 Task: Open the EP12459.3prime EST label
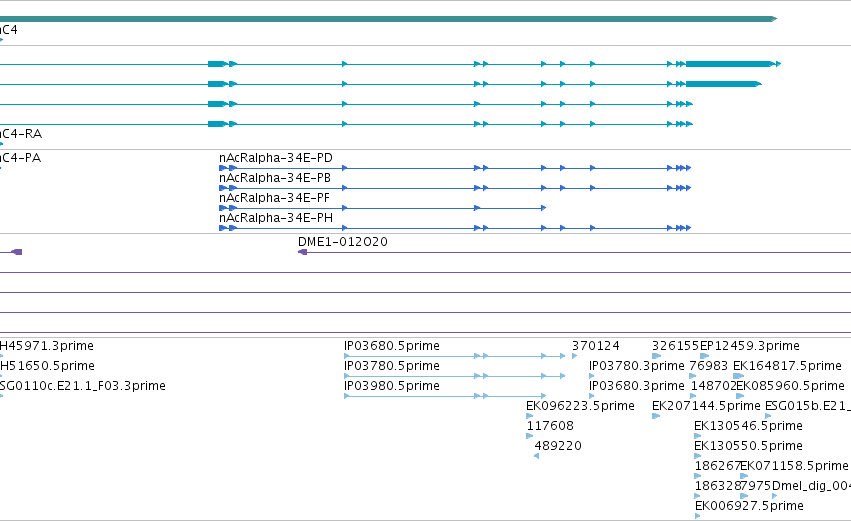[x=750, y=346]
